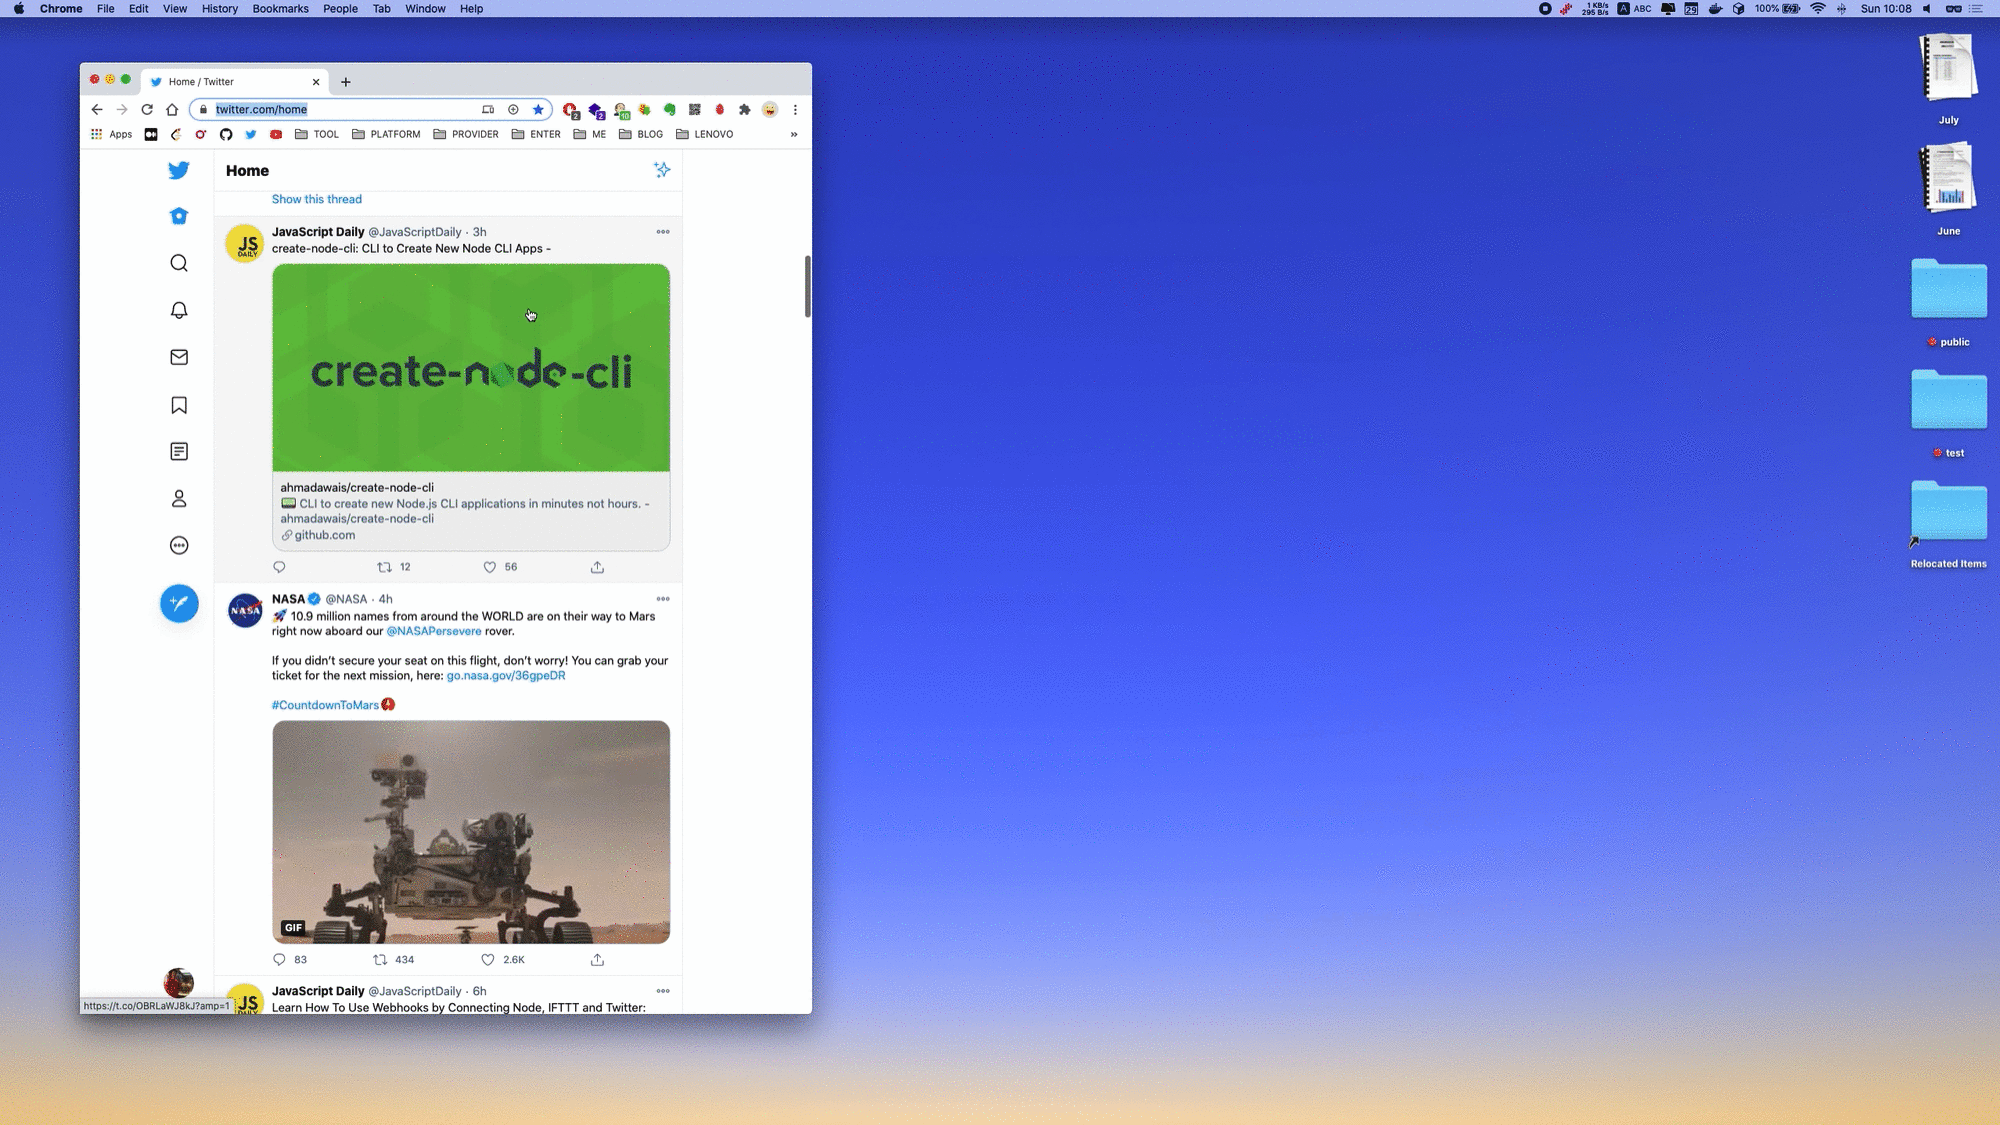The image size is (2000, 1125).
Task: Click the #CountdownToMars hashtag
Action: pos(326,705)
